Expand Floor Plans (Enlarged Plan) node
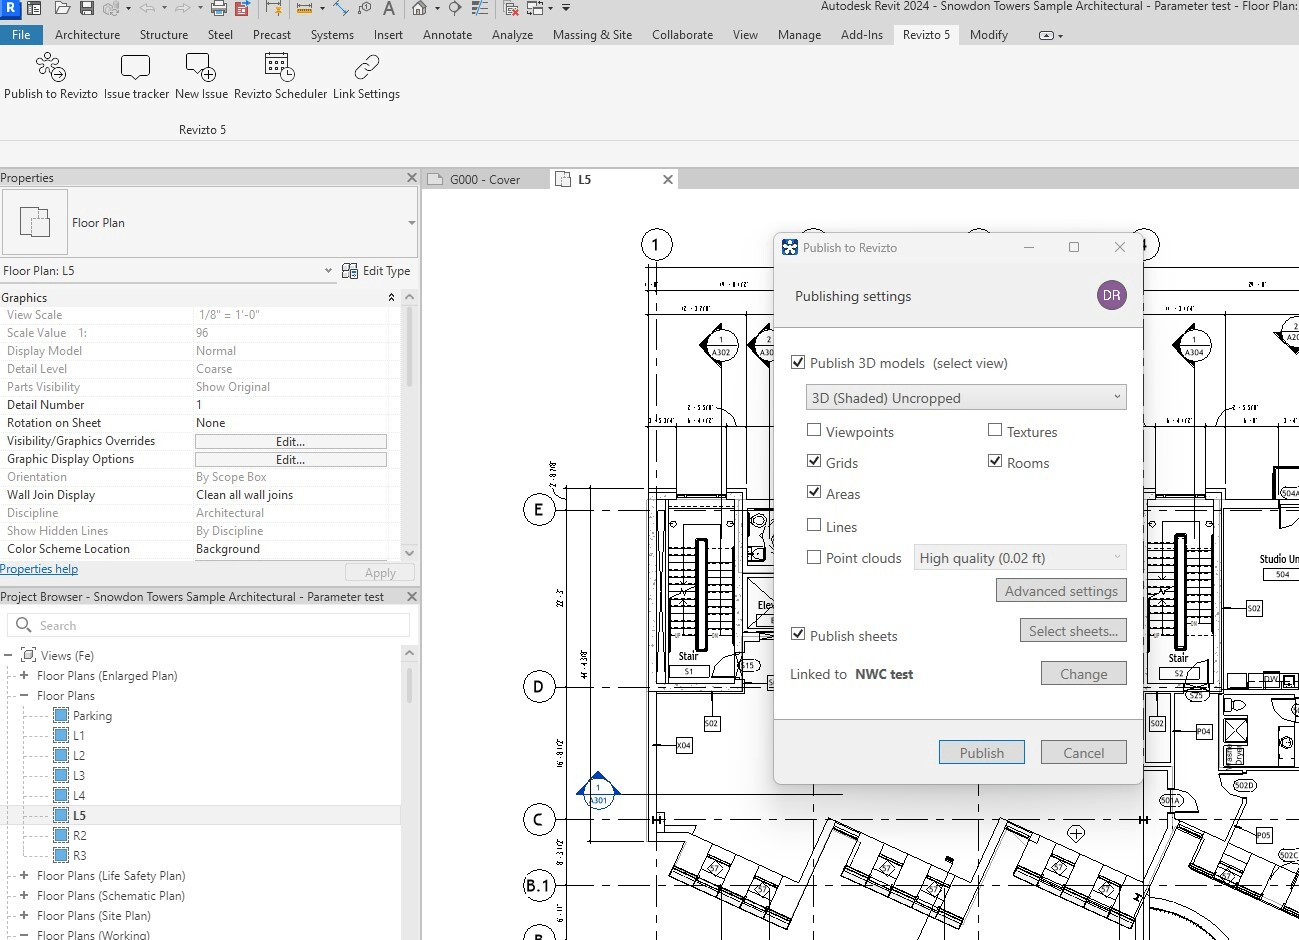Image resolution: width=1299 pixels, height=940 pixels. (24, 676)
